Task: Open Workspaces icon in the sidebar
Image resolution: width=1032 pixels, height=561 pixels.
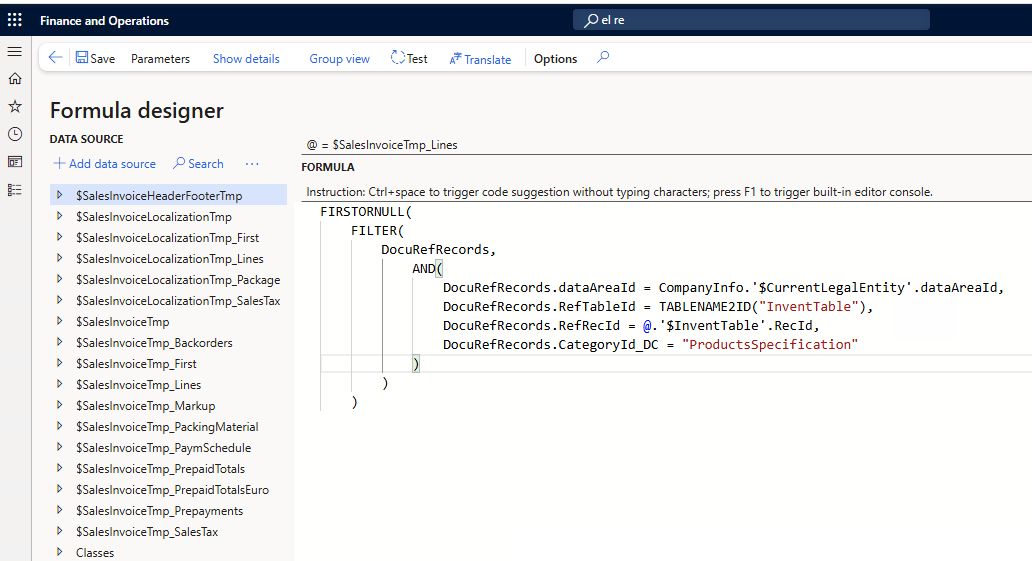Action: 15,162
